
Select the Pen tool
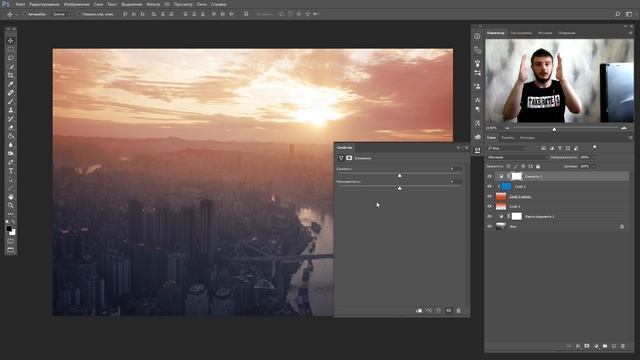coord(11,162)
